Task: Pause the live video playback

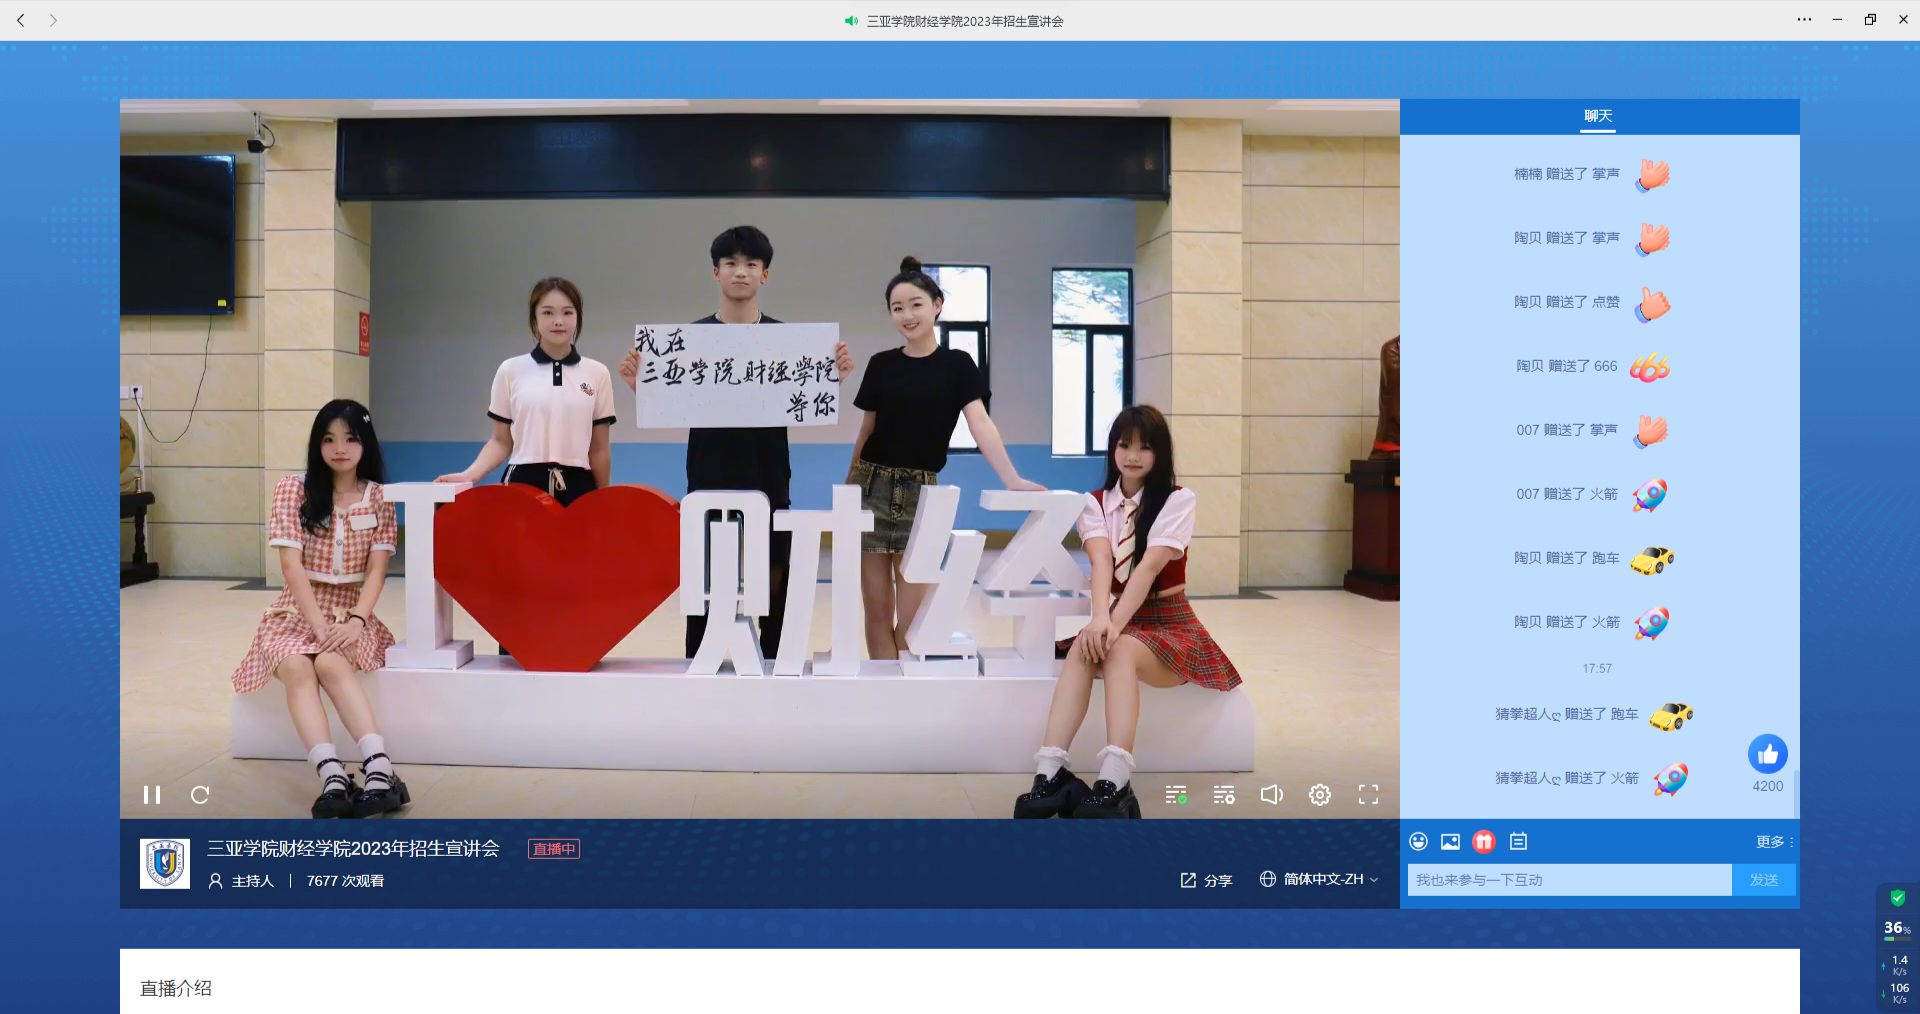Action: pos(152,795)
